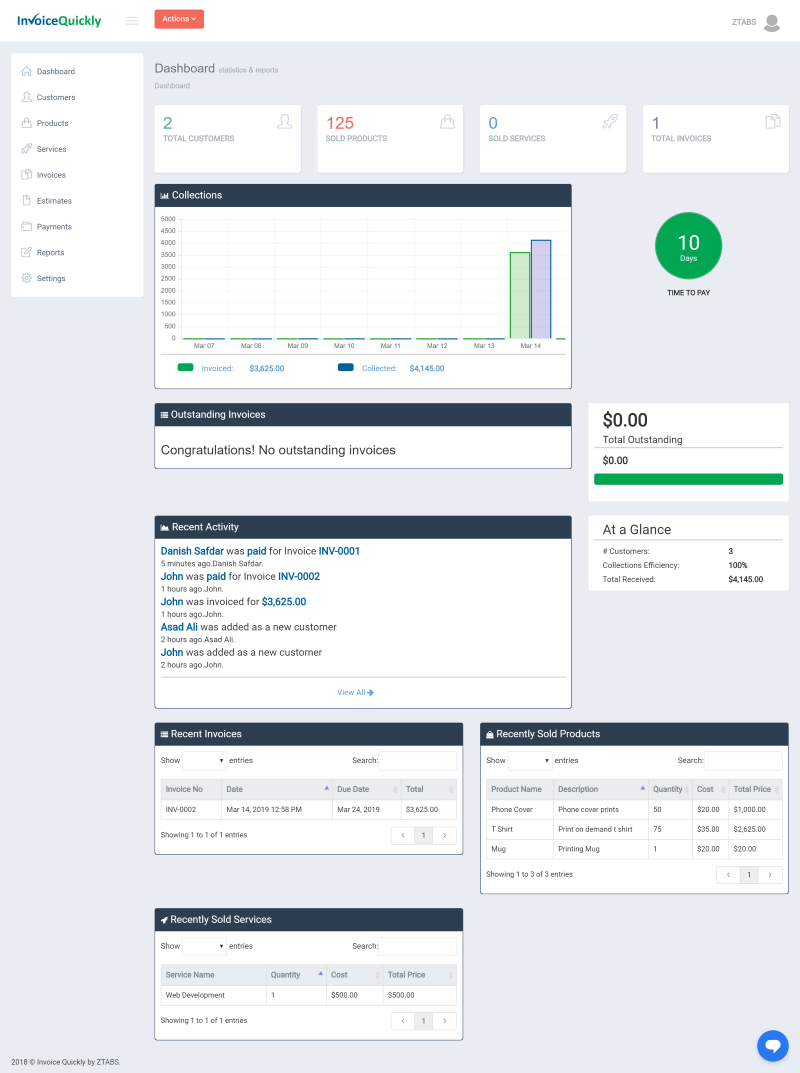The height and width of the screenshot is (1073, 800).
Task: Click the Recent Invoices search field
Action: click(417, 761)
